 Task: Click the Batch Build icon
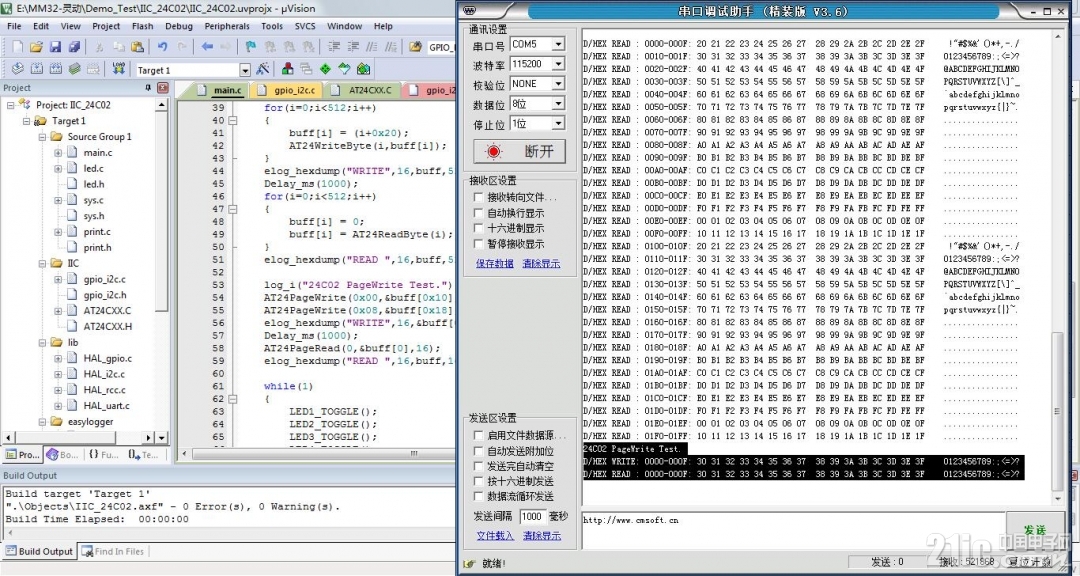pos(74,70)
